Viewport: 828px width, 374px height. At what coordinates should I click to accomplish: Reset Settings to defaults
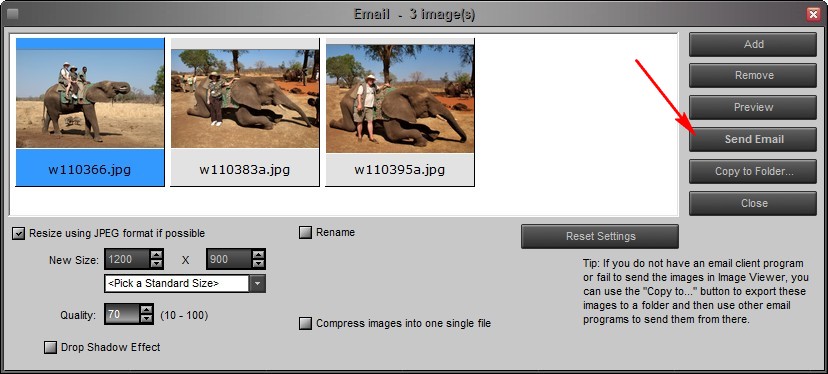coord(600,236)
